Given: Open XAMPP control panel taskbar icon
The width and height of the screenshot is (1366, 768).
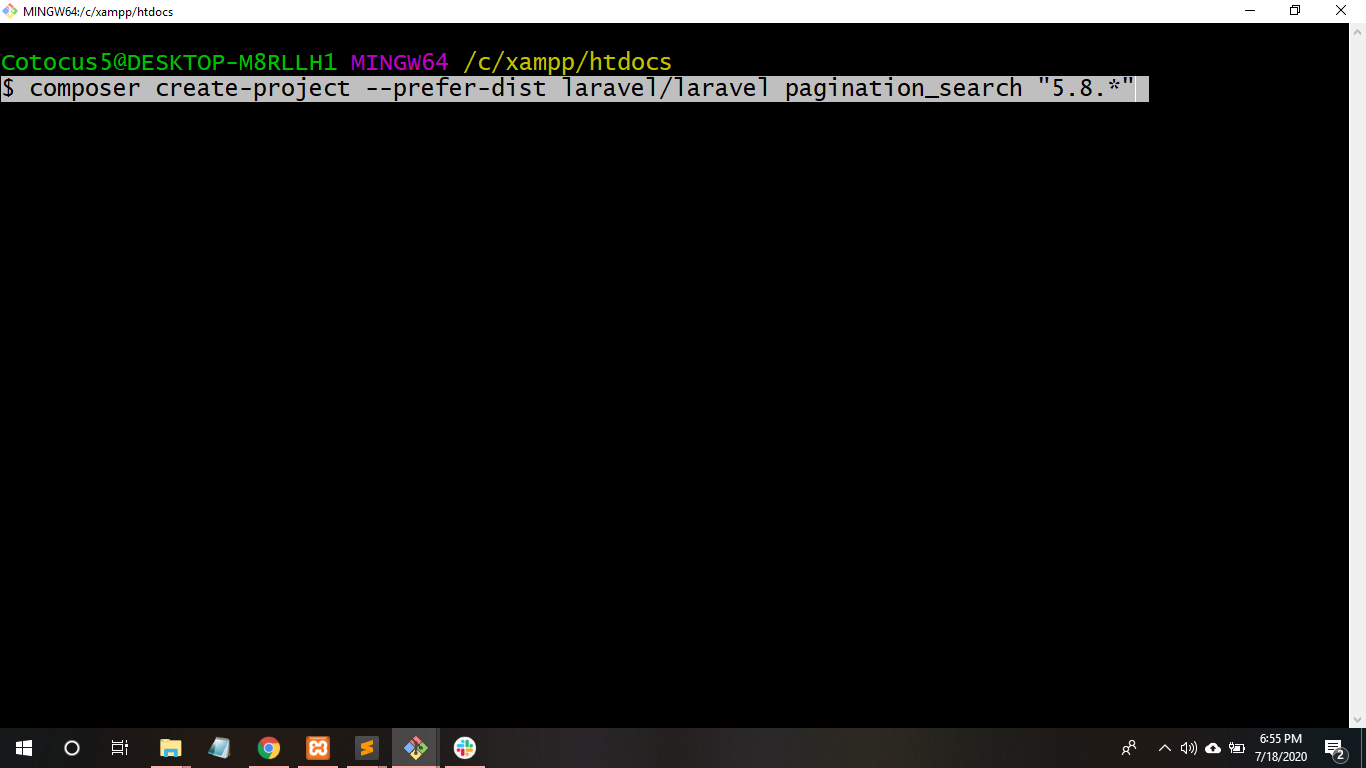Looking at the screenshot, I should point(318,748).
